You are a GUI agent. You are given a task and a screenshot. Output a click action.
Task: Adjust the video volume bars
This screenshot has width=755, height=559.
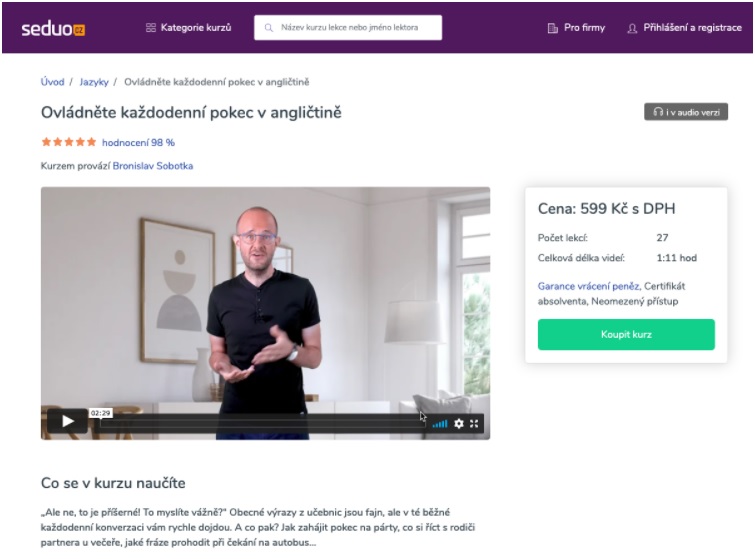click(x=440, y=424)
